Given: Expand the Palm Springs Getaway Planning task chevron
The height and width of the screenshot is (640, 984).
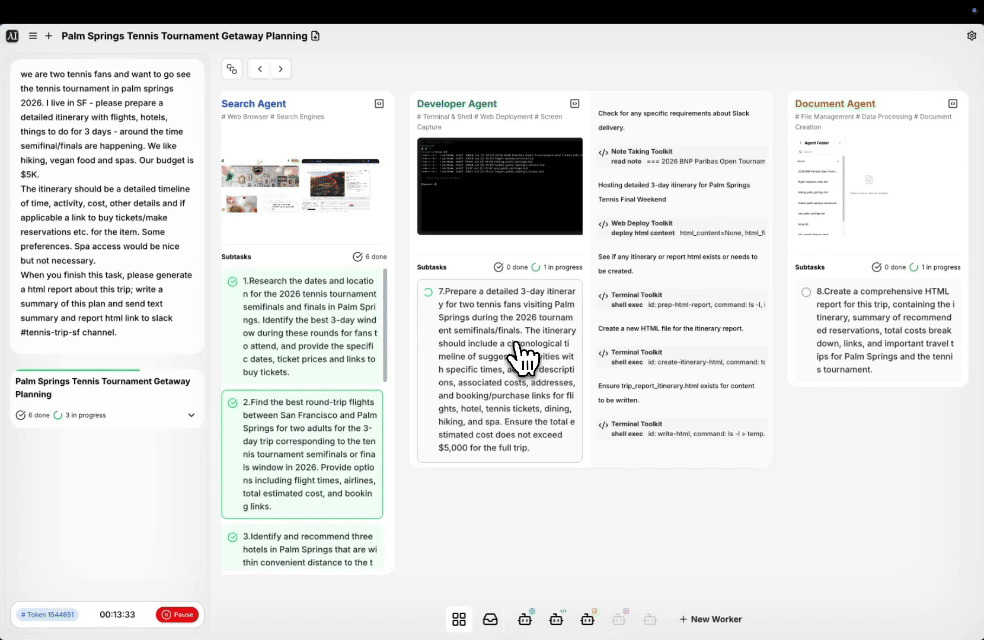Looking at the screenshot, I should pos(191,415).
